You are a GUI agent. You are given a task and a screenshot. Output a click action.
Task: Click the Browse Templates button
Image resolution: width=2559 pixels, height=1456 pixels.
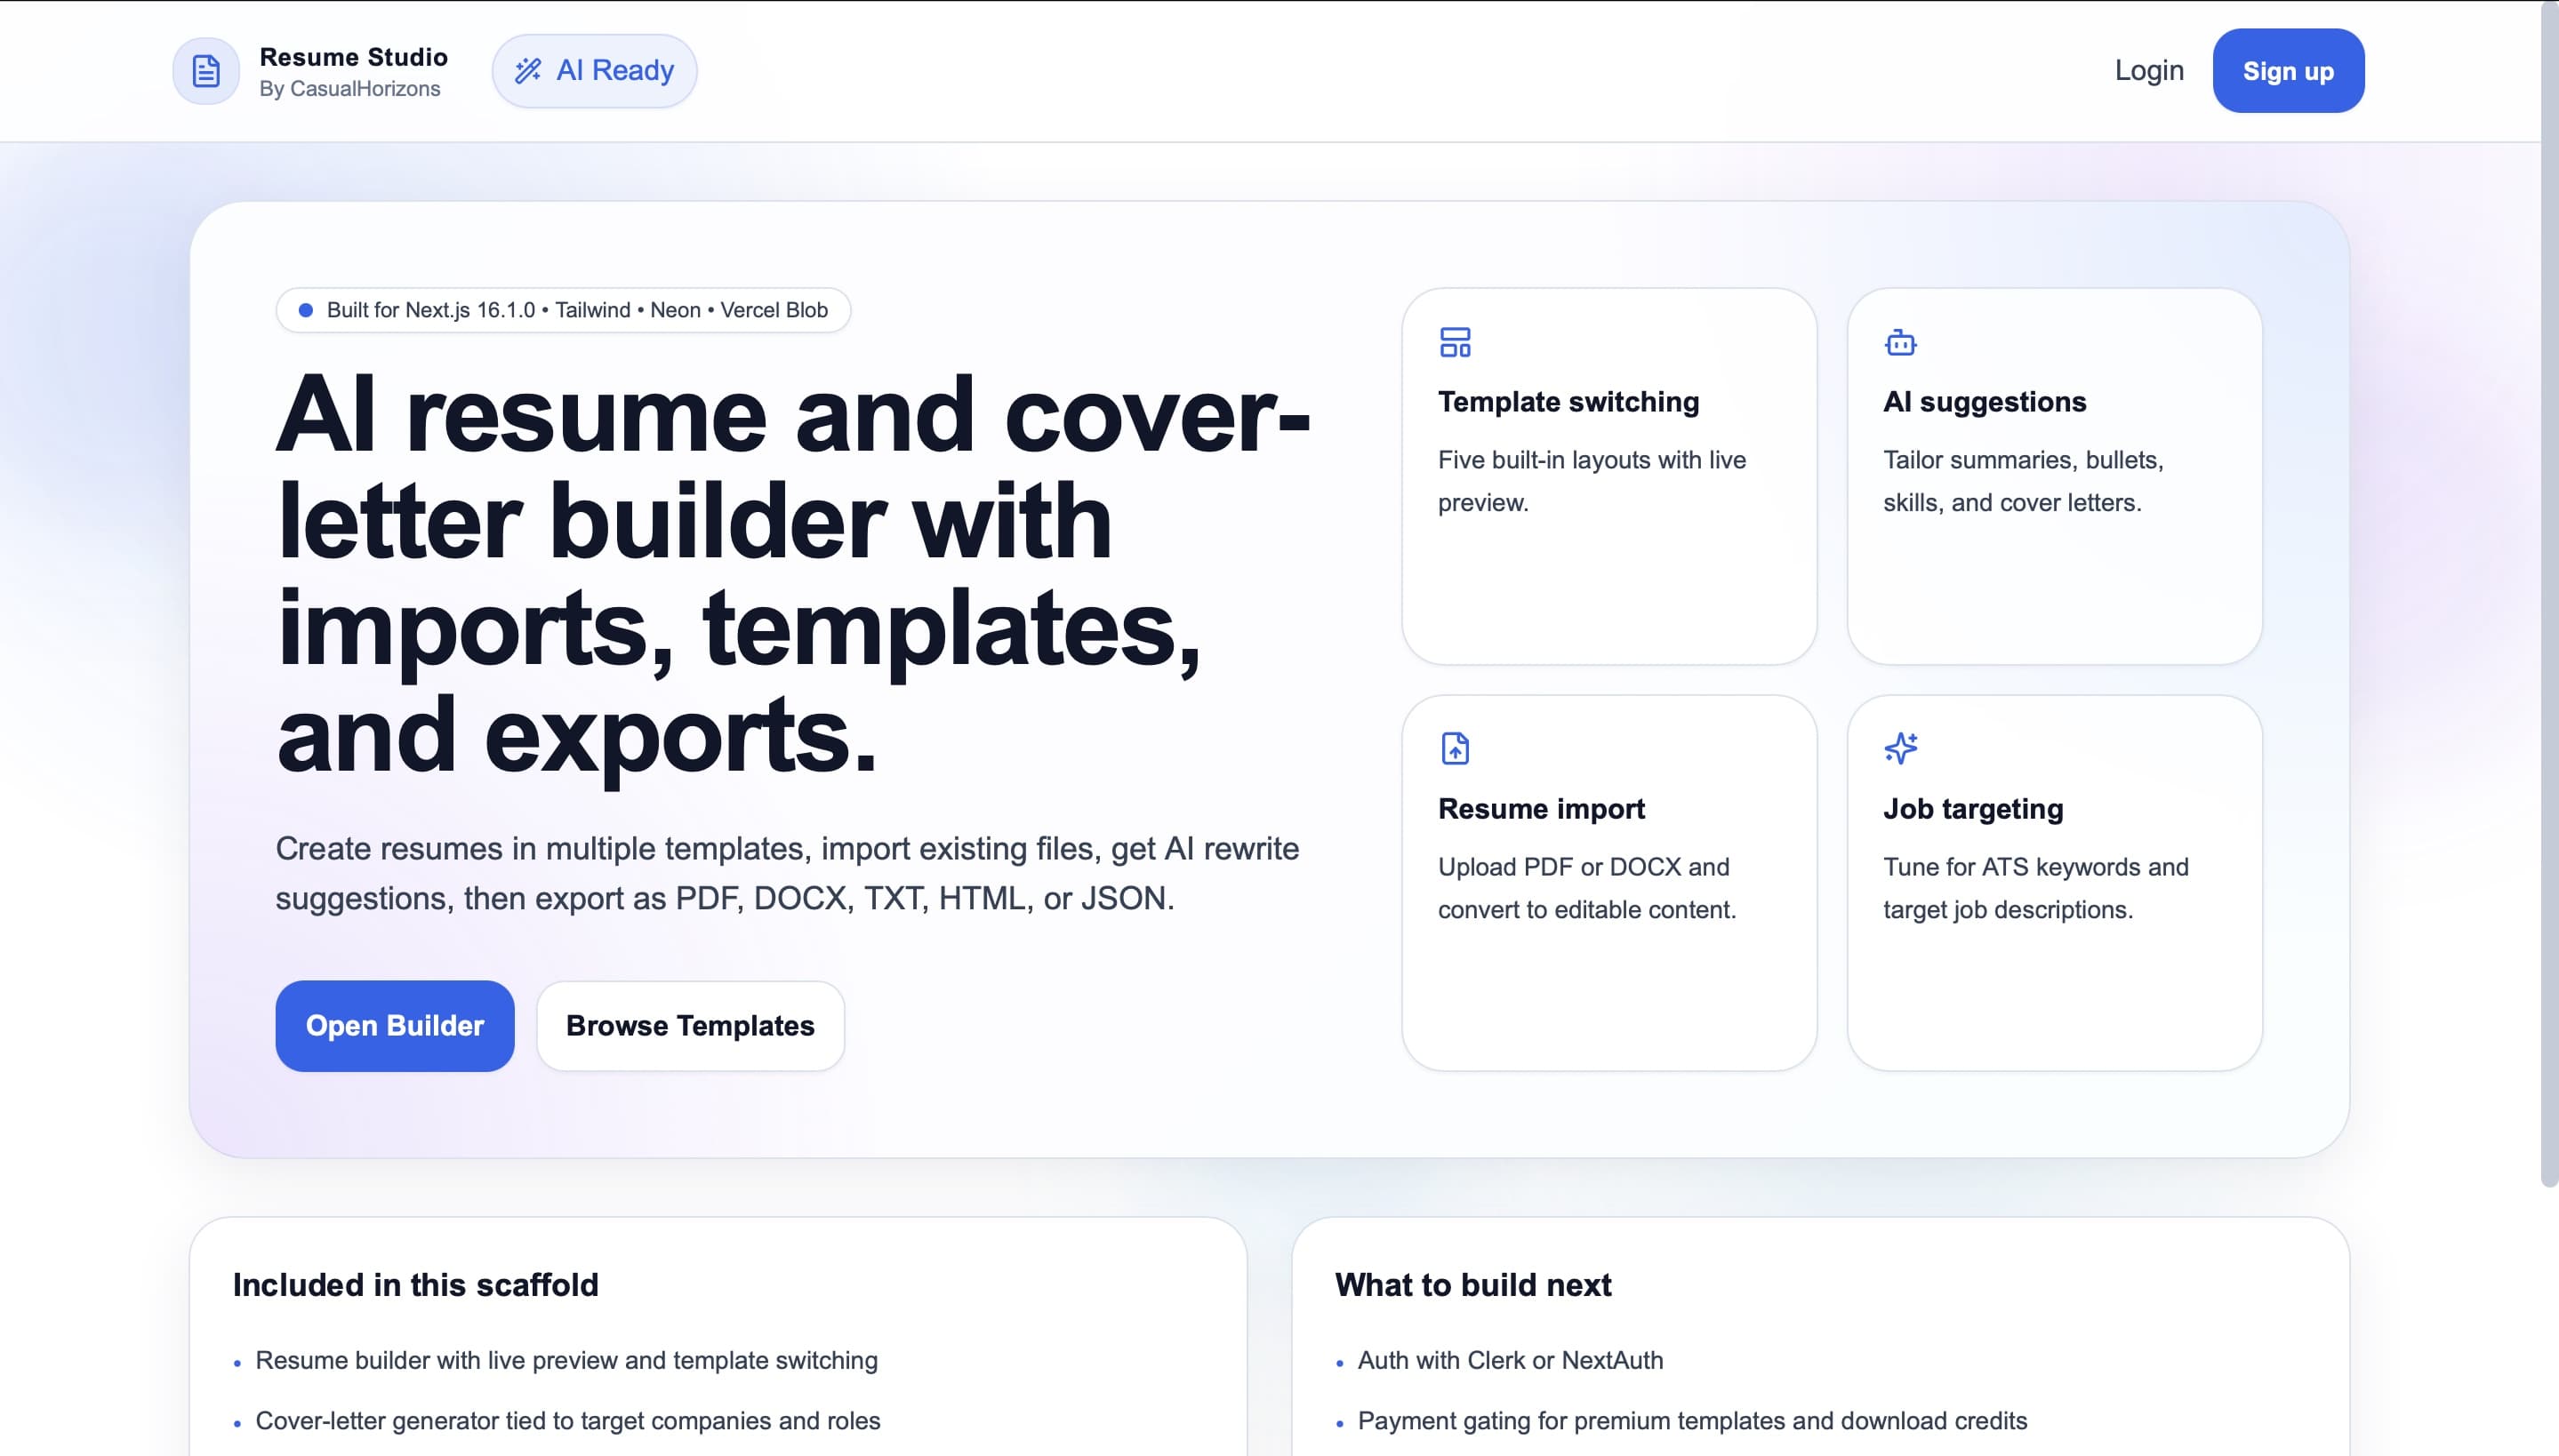pos(690,1025)
